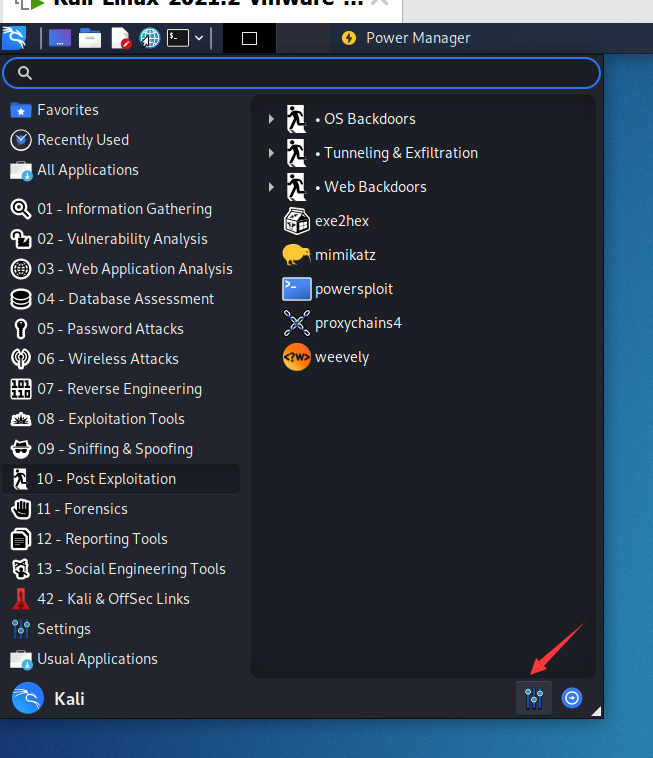Open the Web Backdoors folder entry
Image resolution: width=653 pixels, height=758 pixels.
coord(356,187)
